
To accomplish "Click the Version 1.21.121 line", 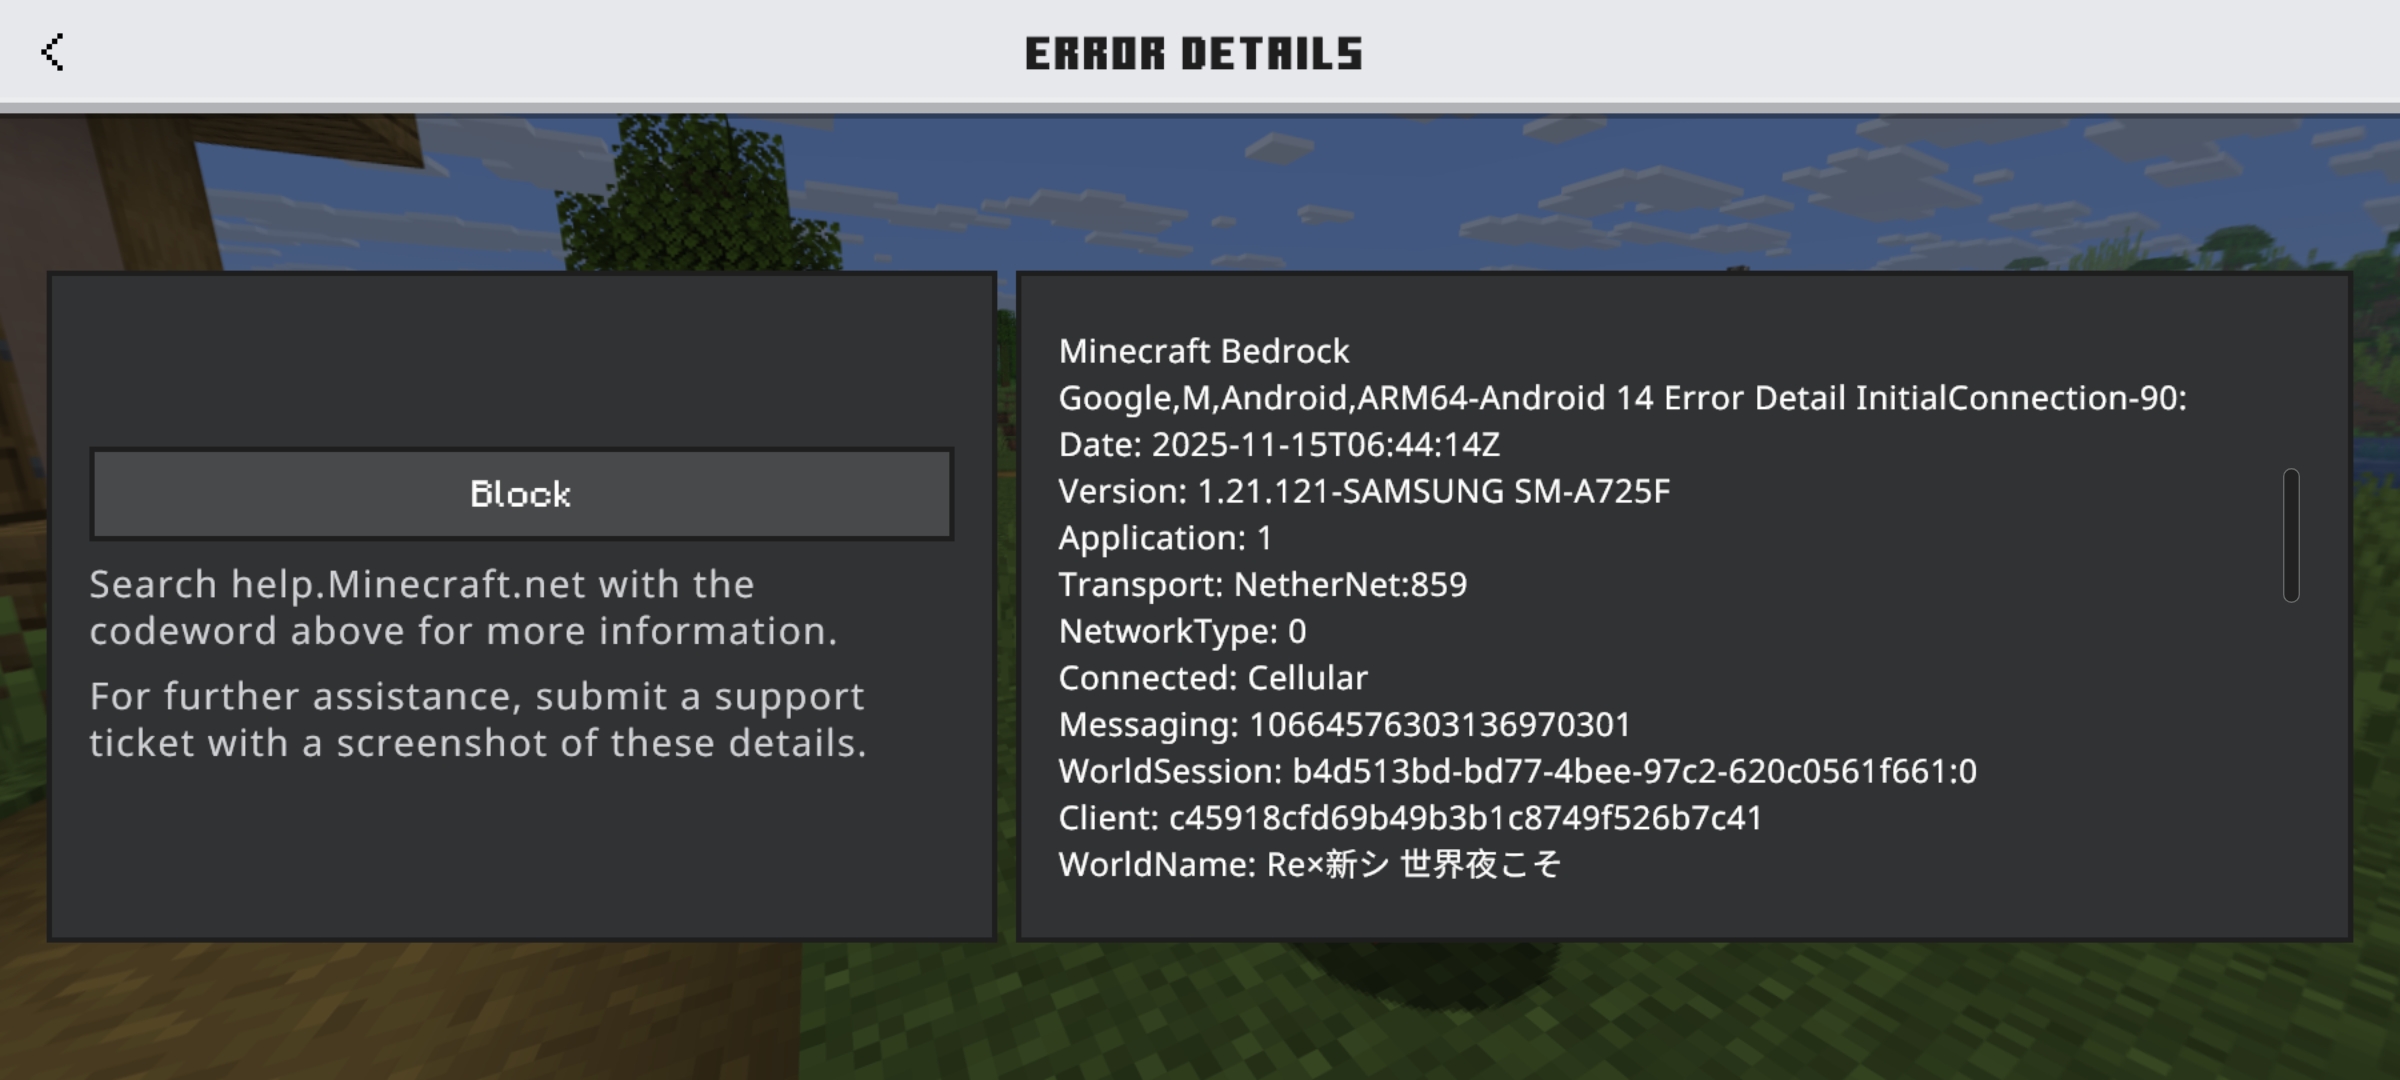I will click(1364, 491).
